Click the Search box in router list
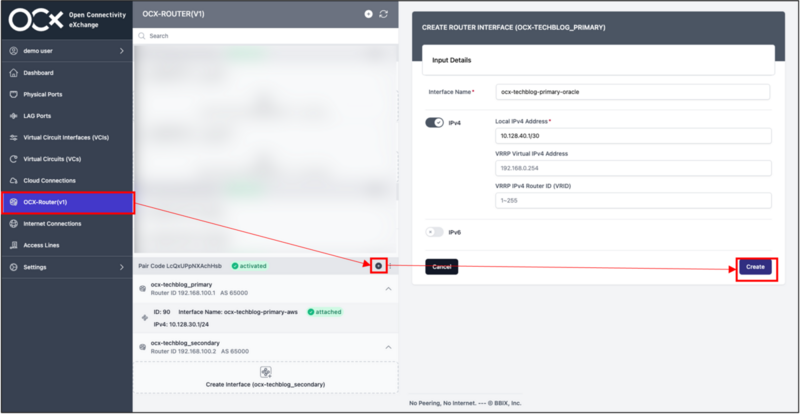The width and height of the screenshot is (800, 414). pyautogui.click(x=265, y=36)
